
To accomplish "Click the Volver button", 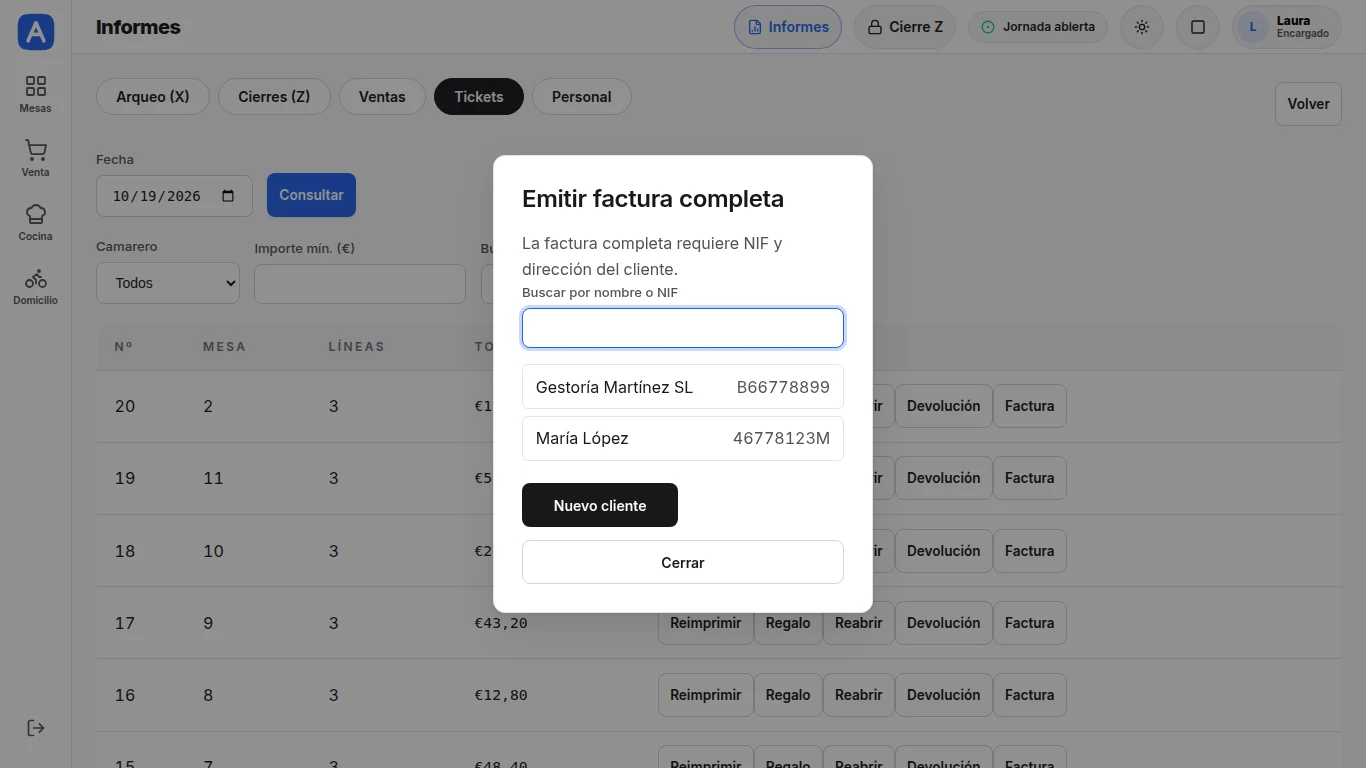I will (x=1308, y=104).
